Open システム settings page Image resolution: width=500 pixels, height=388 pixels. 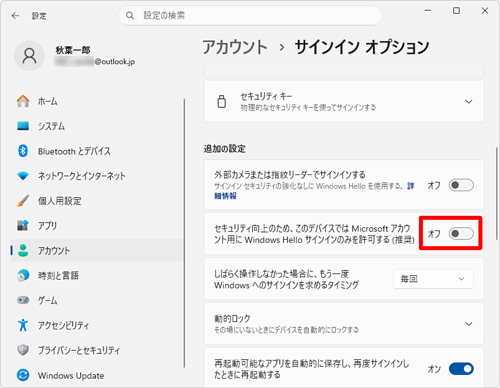coord(97,126)
